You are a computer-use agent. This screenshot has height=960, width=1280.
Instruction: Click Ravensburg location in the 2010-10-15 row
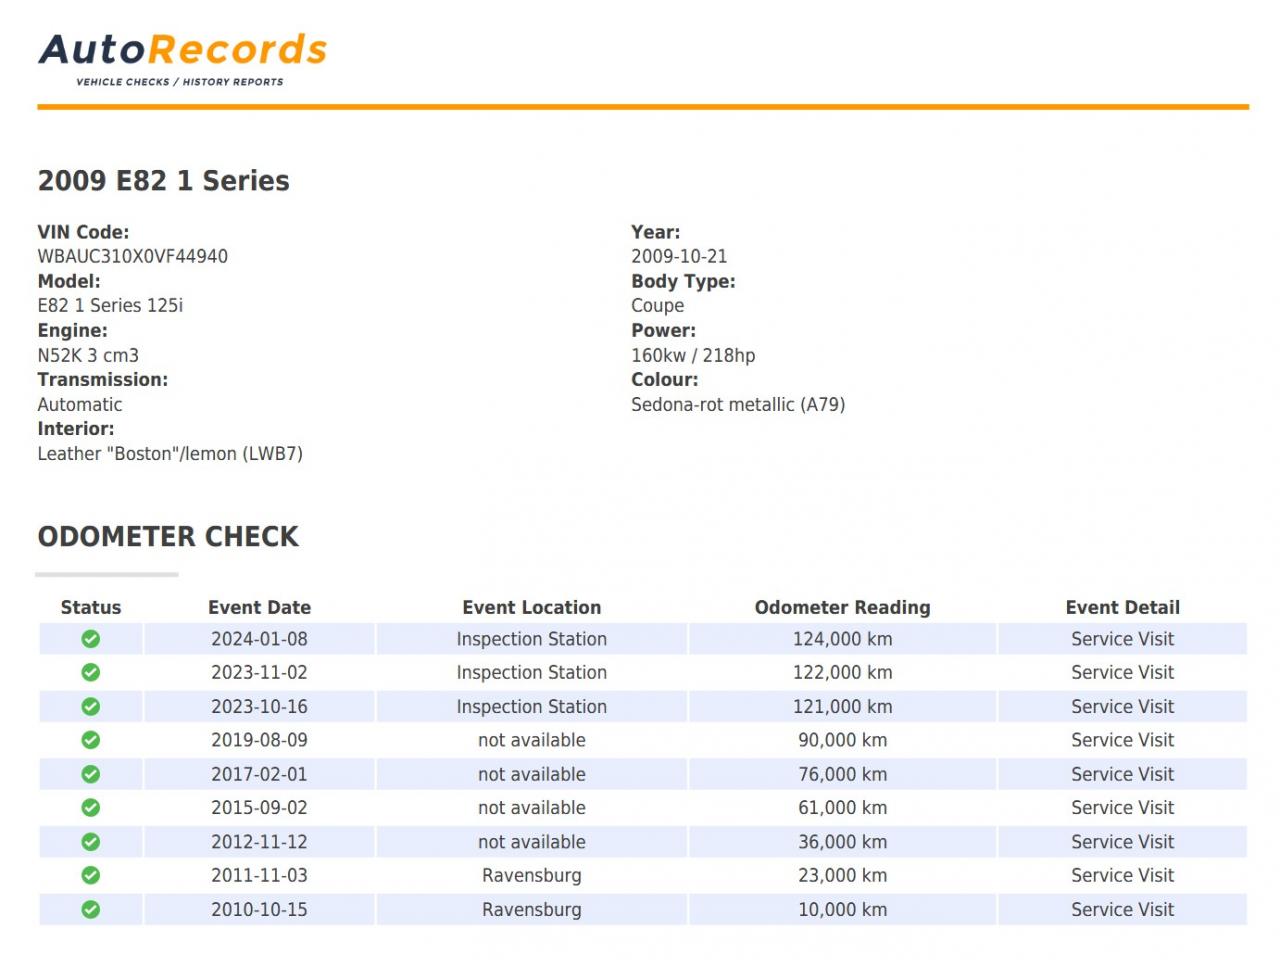point(532,910)
